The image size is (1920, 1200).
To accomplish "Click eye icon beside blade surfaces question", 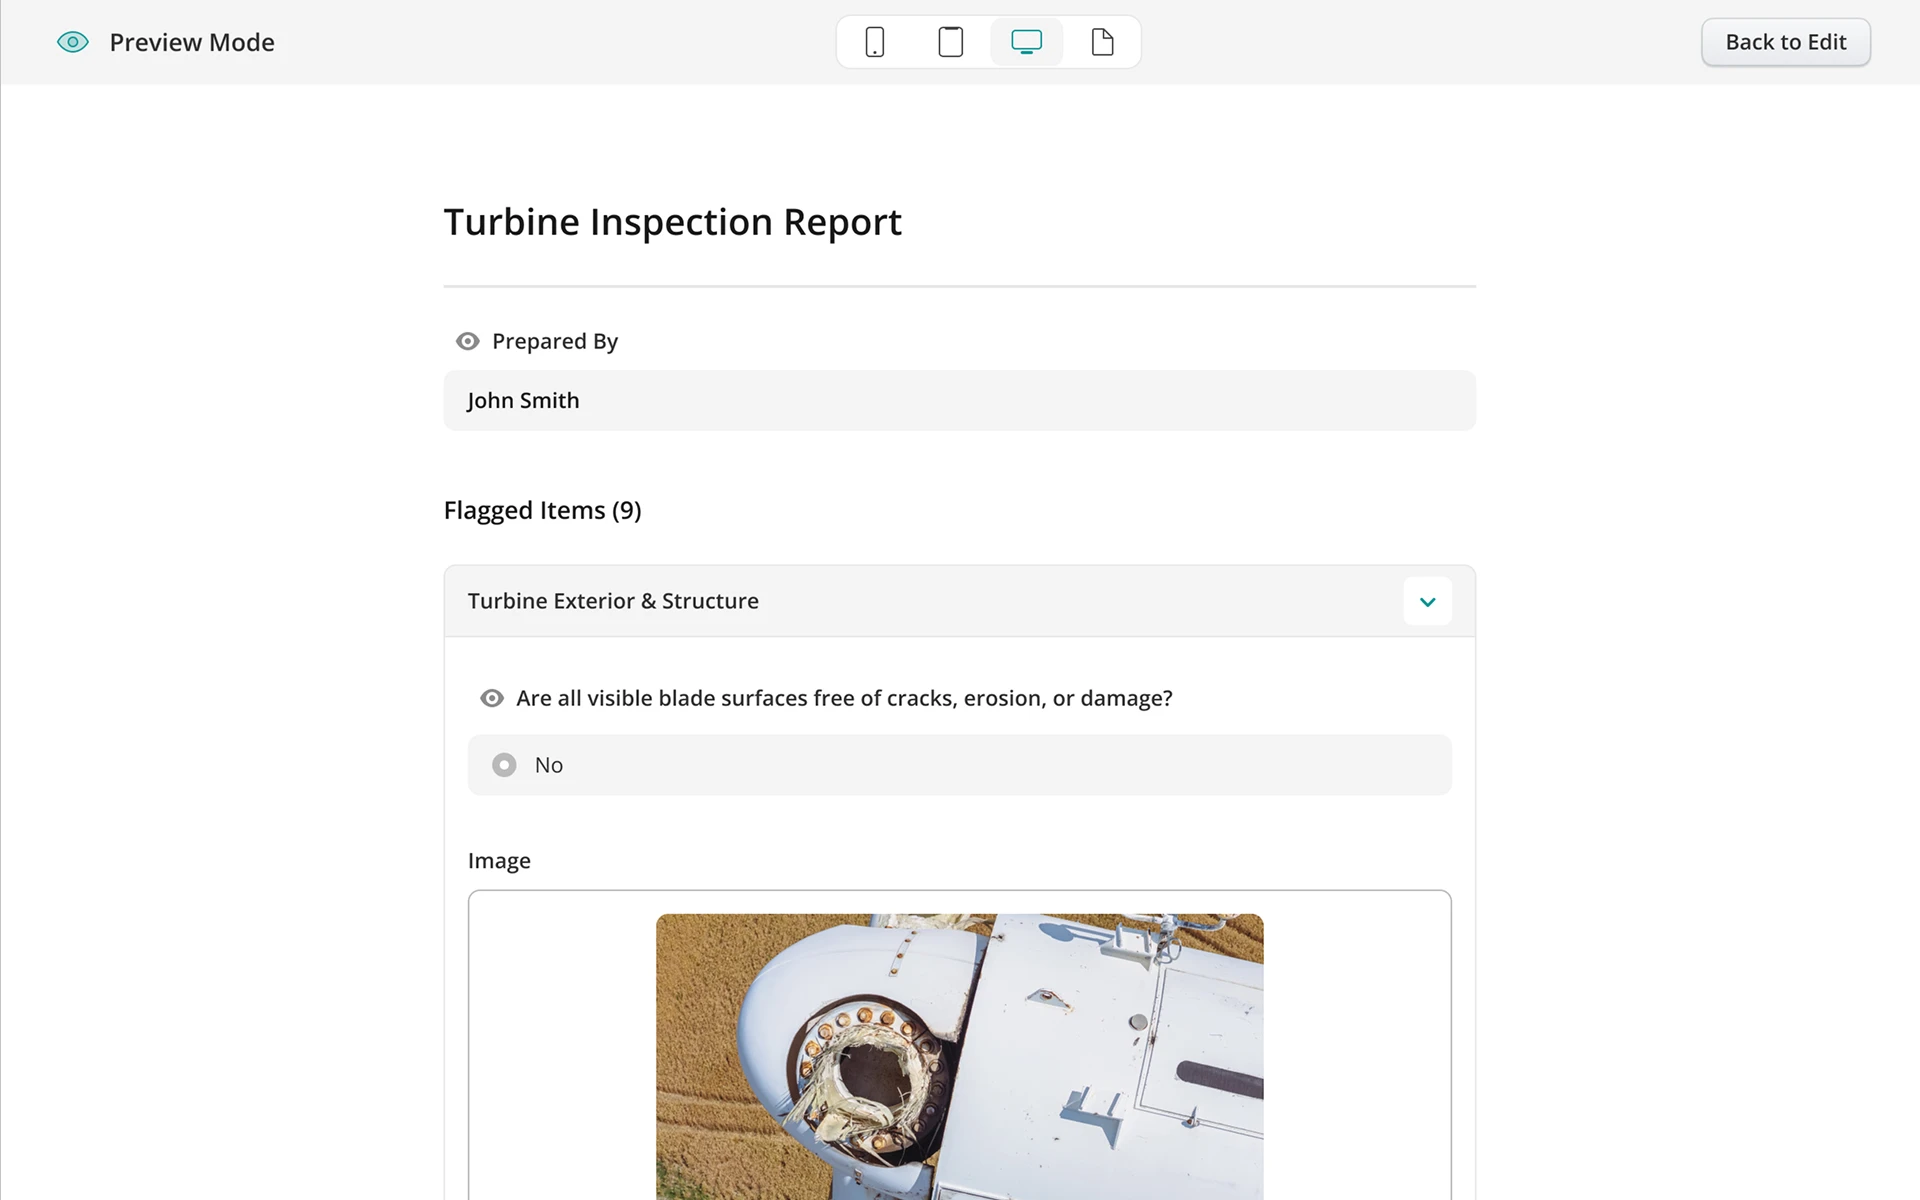I will [491, 698].
